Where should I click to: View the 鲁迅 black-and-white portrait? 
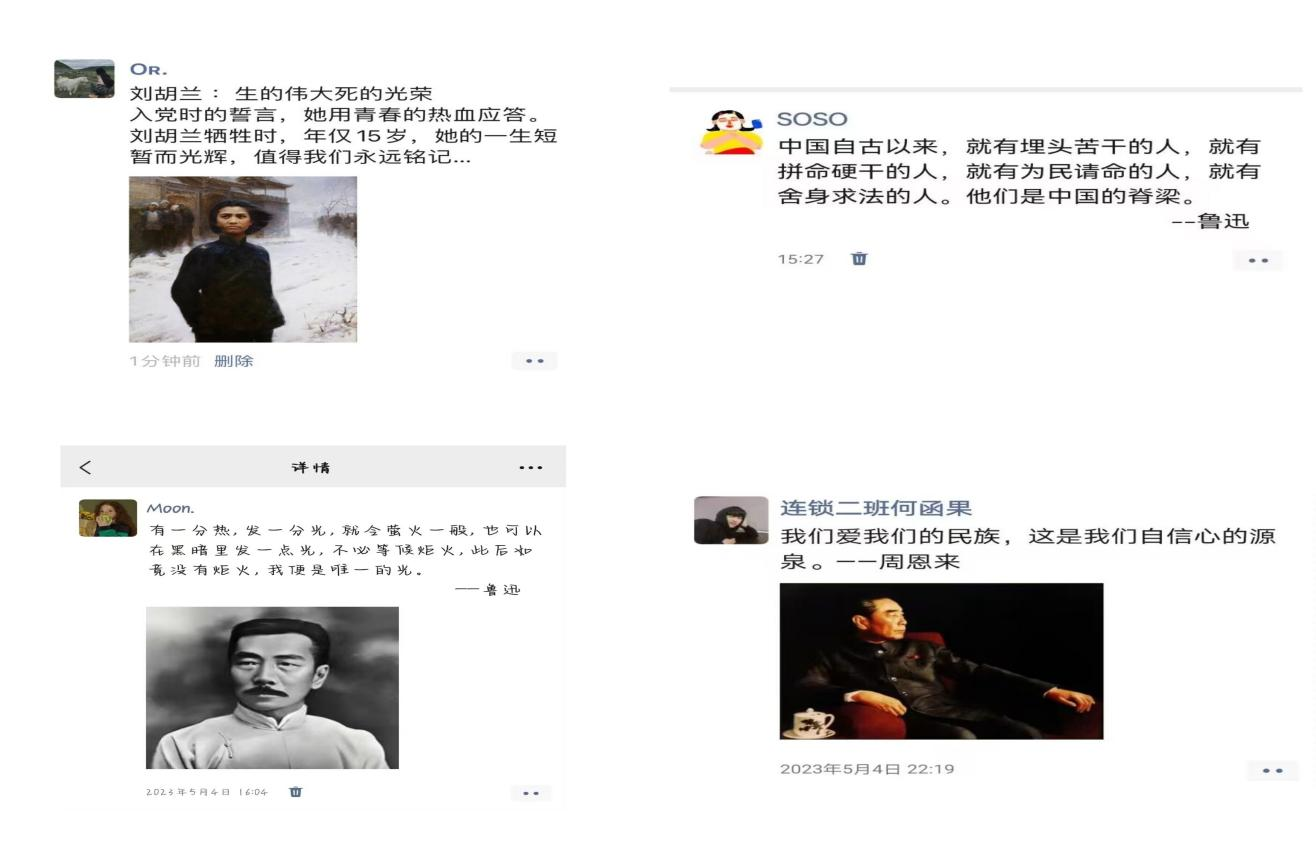pyautogui.click(x=272, y=688)
